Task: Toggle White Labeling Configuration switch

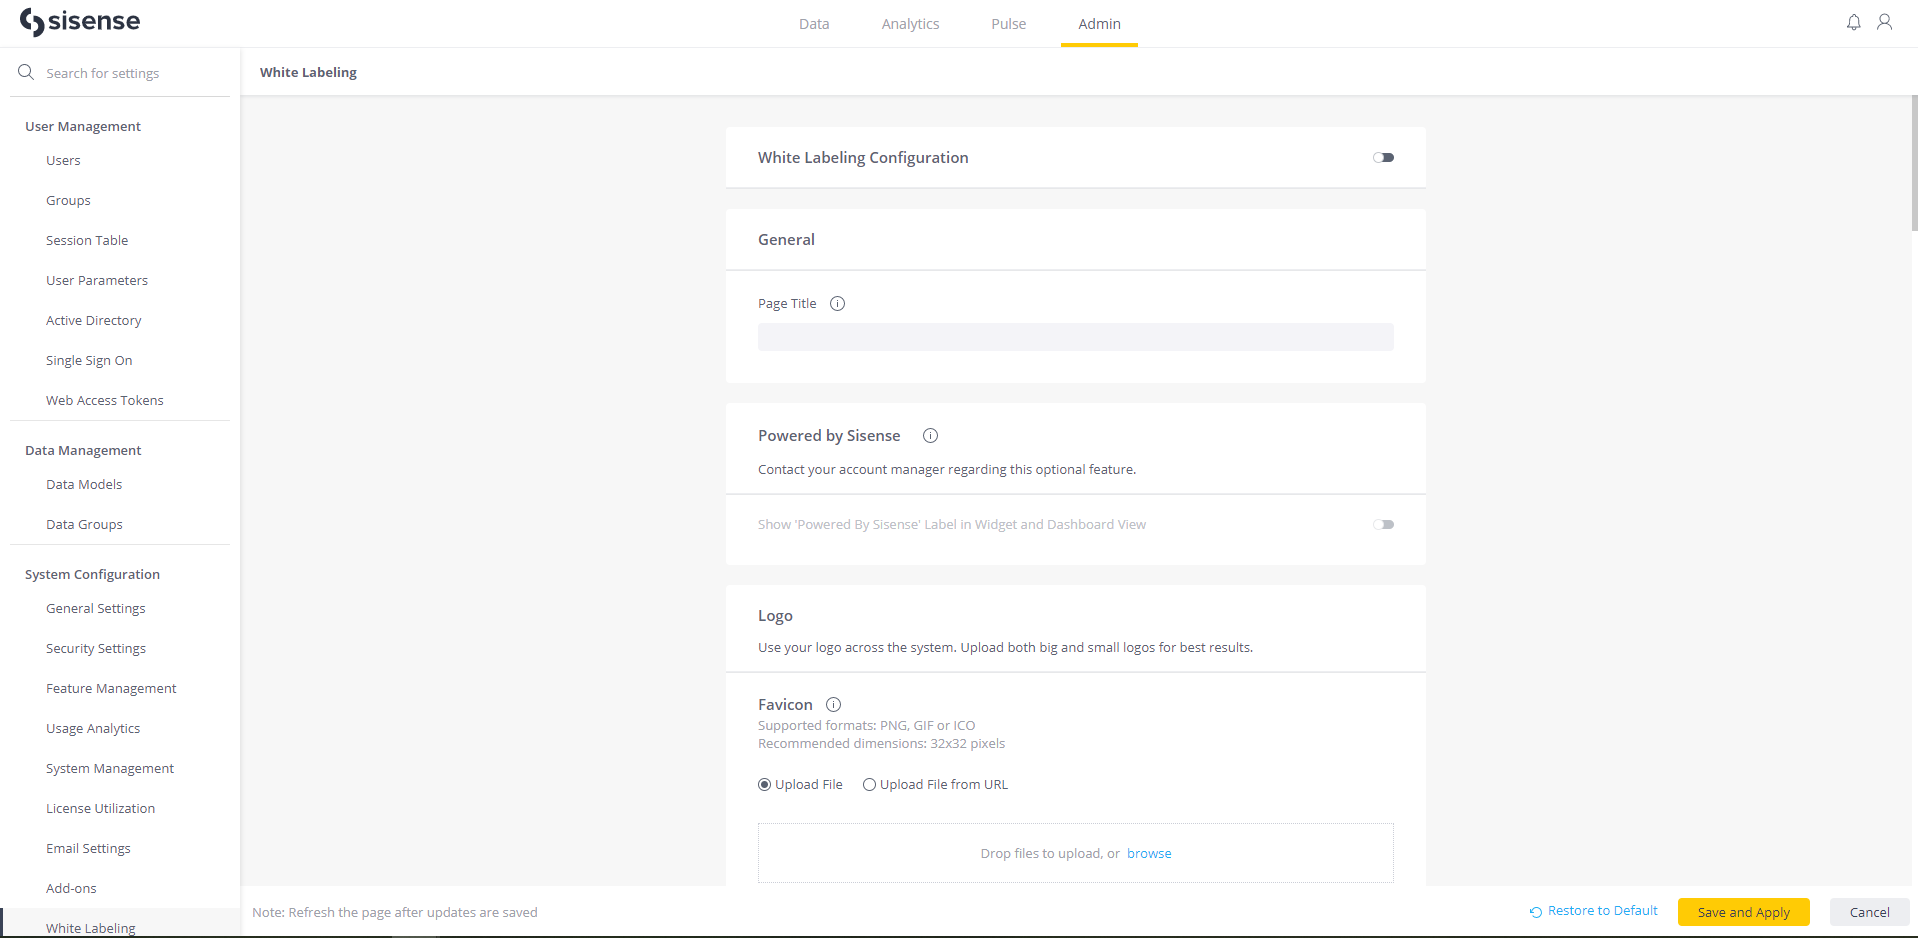Action: coord(1383,158)
